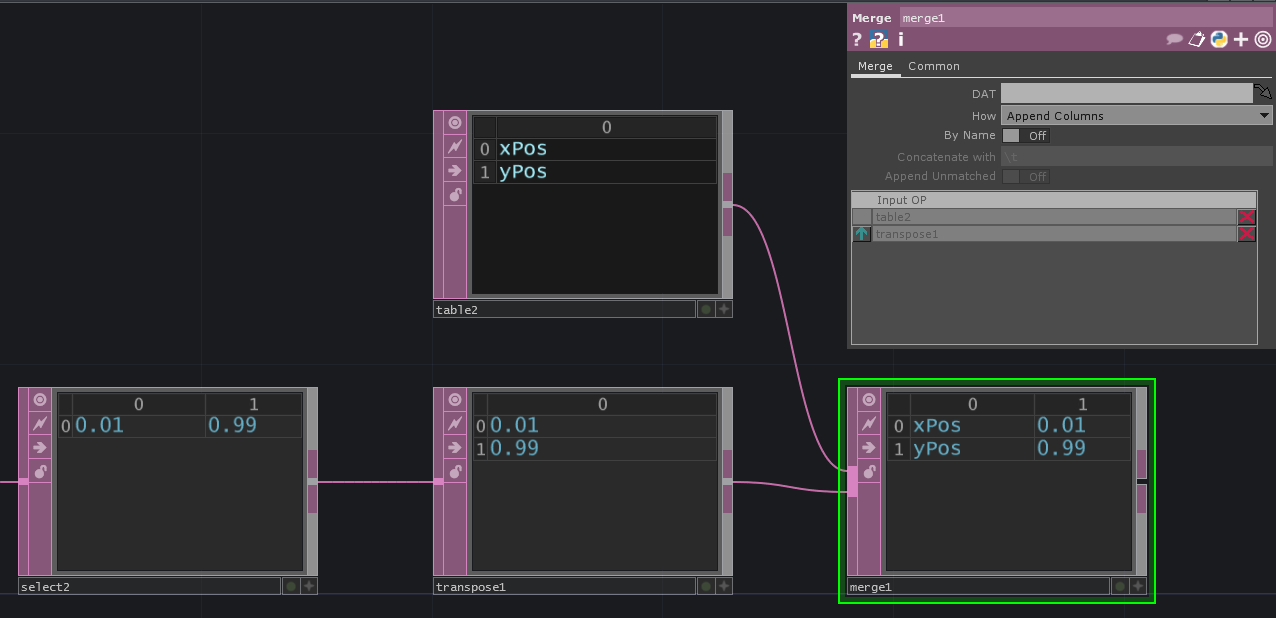
Task: Open operator help question mark icon
Action: (x=857, y=40)
